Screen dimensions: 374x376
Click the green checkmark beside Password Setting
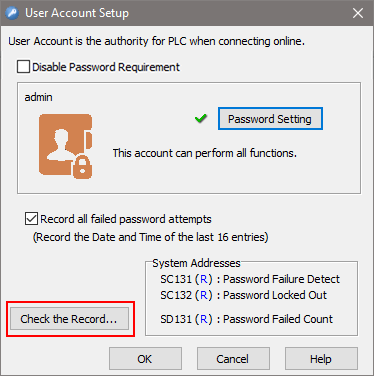pos(201,118)
